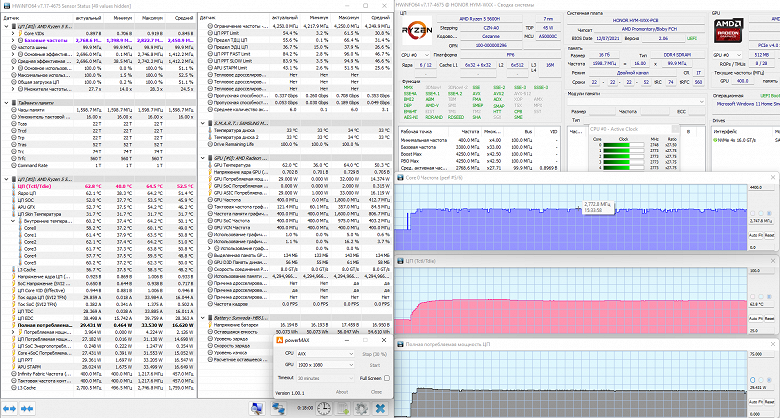Collapse the S.M.A.R.T. SAMSUNG group
Image resolution: width=780 pixels, height=418 pixels.
[203, 123]
